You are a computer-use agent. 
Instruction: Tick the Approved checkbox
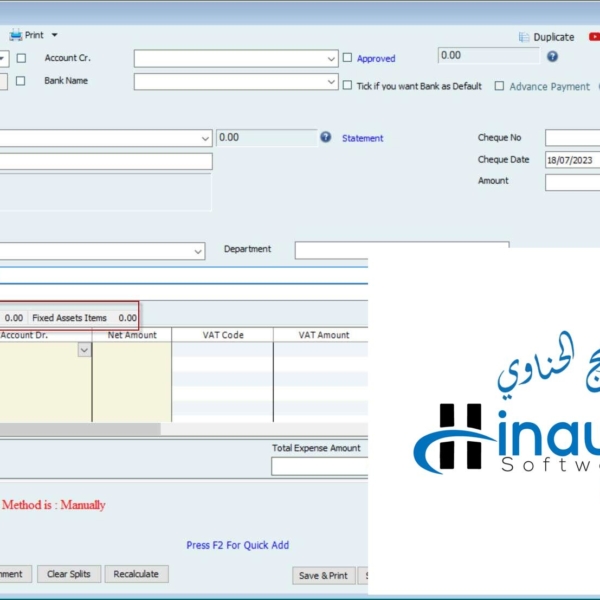tap(347, 58)
